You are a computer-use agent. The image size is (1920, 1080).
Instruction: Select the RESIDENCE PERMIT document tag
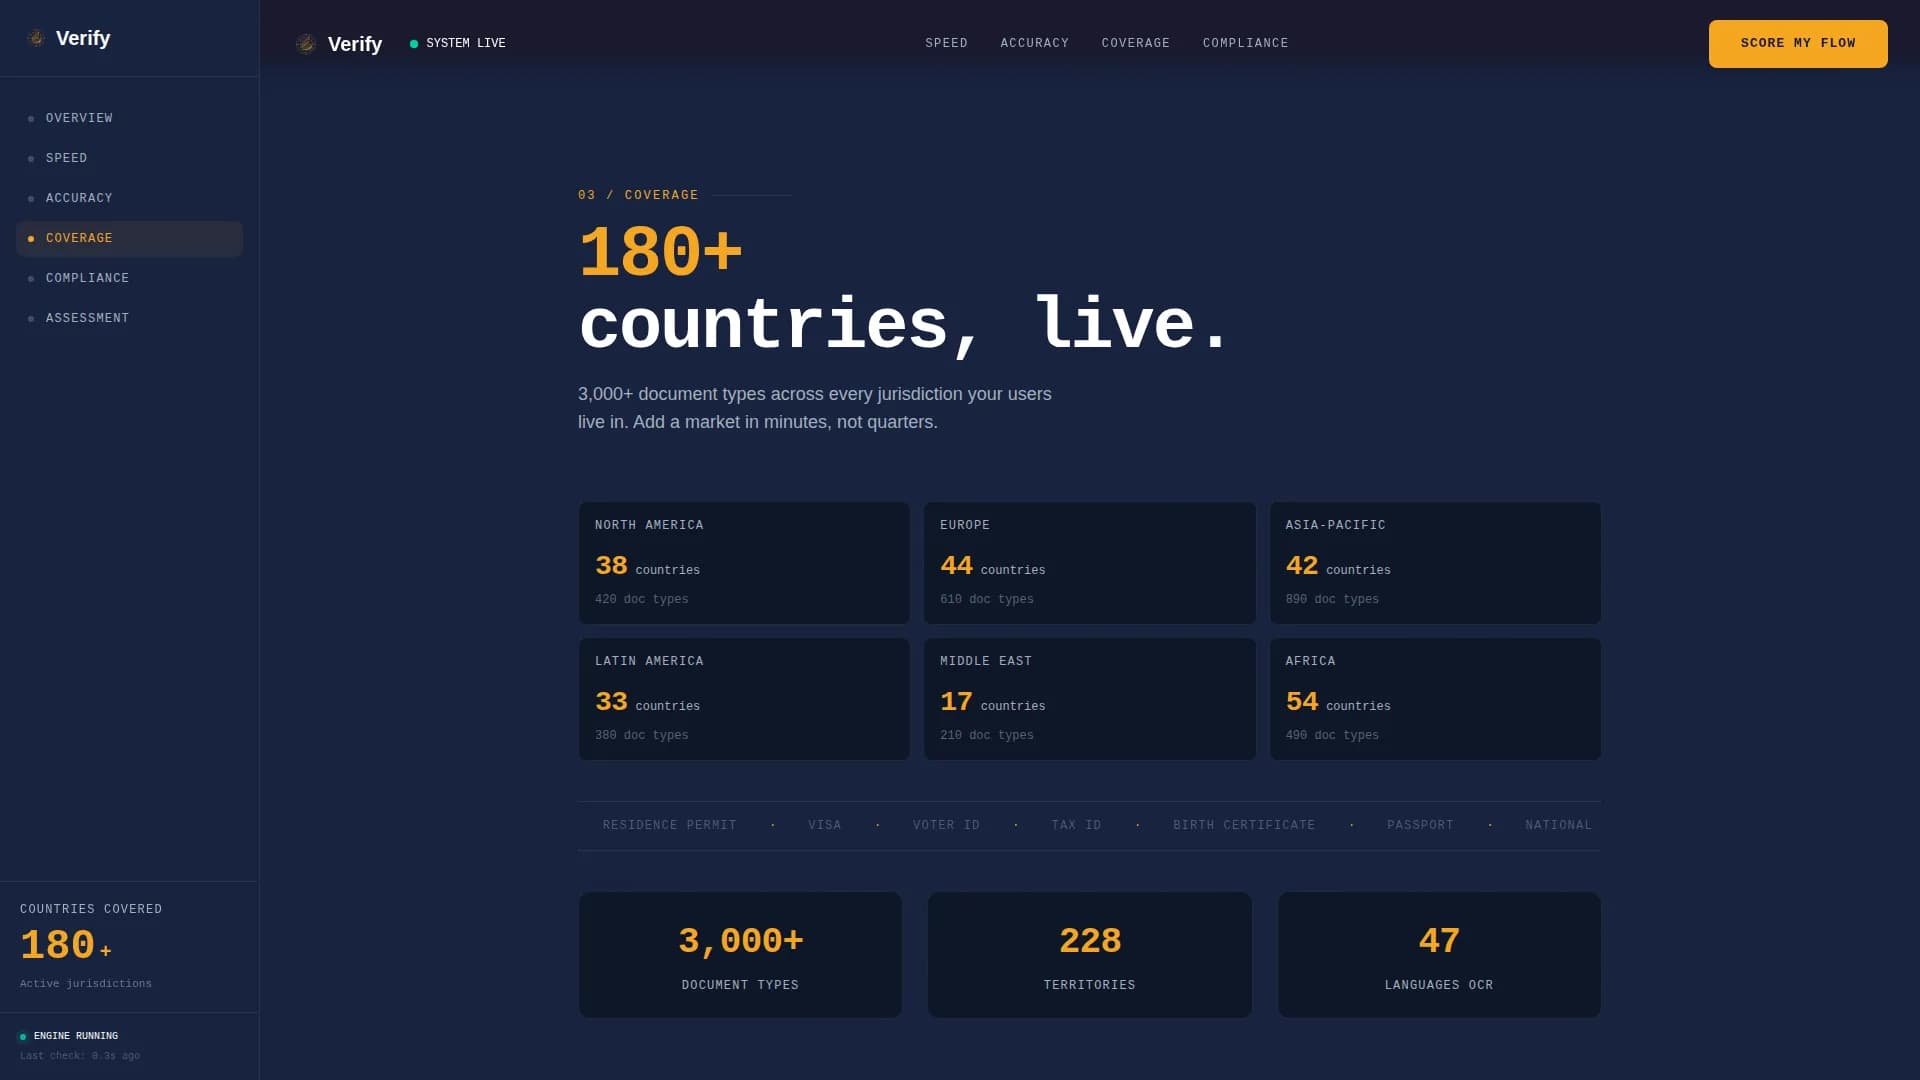[x=669, y=825]
